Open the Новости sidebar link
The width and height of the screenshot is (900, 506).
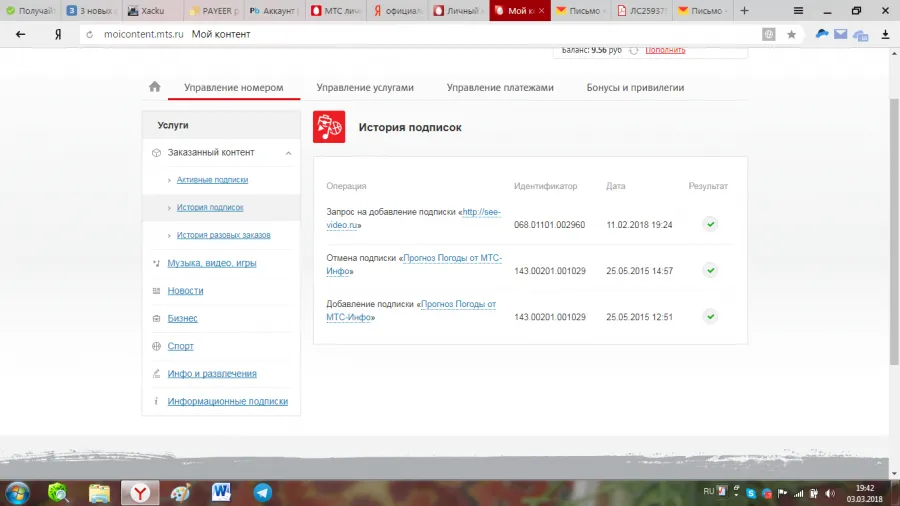coord(185,290)
